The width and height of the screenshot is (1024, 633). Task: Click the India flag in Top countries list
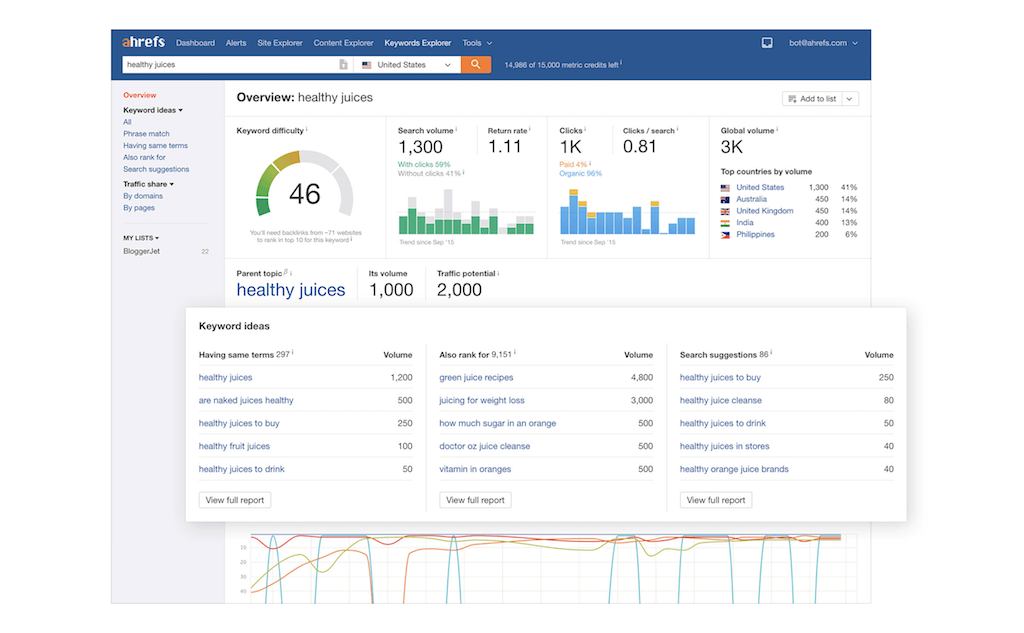(x=725, y=222)
